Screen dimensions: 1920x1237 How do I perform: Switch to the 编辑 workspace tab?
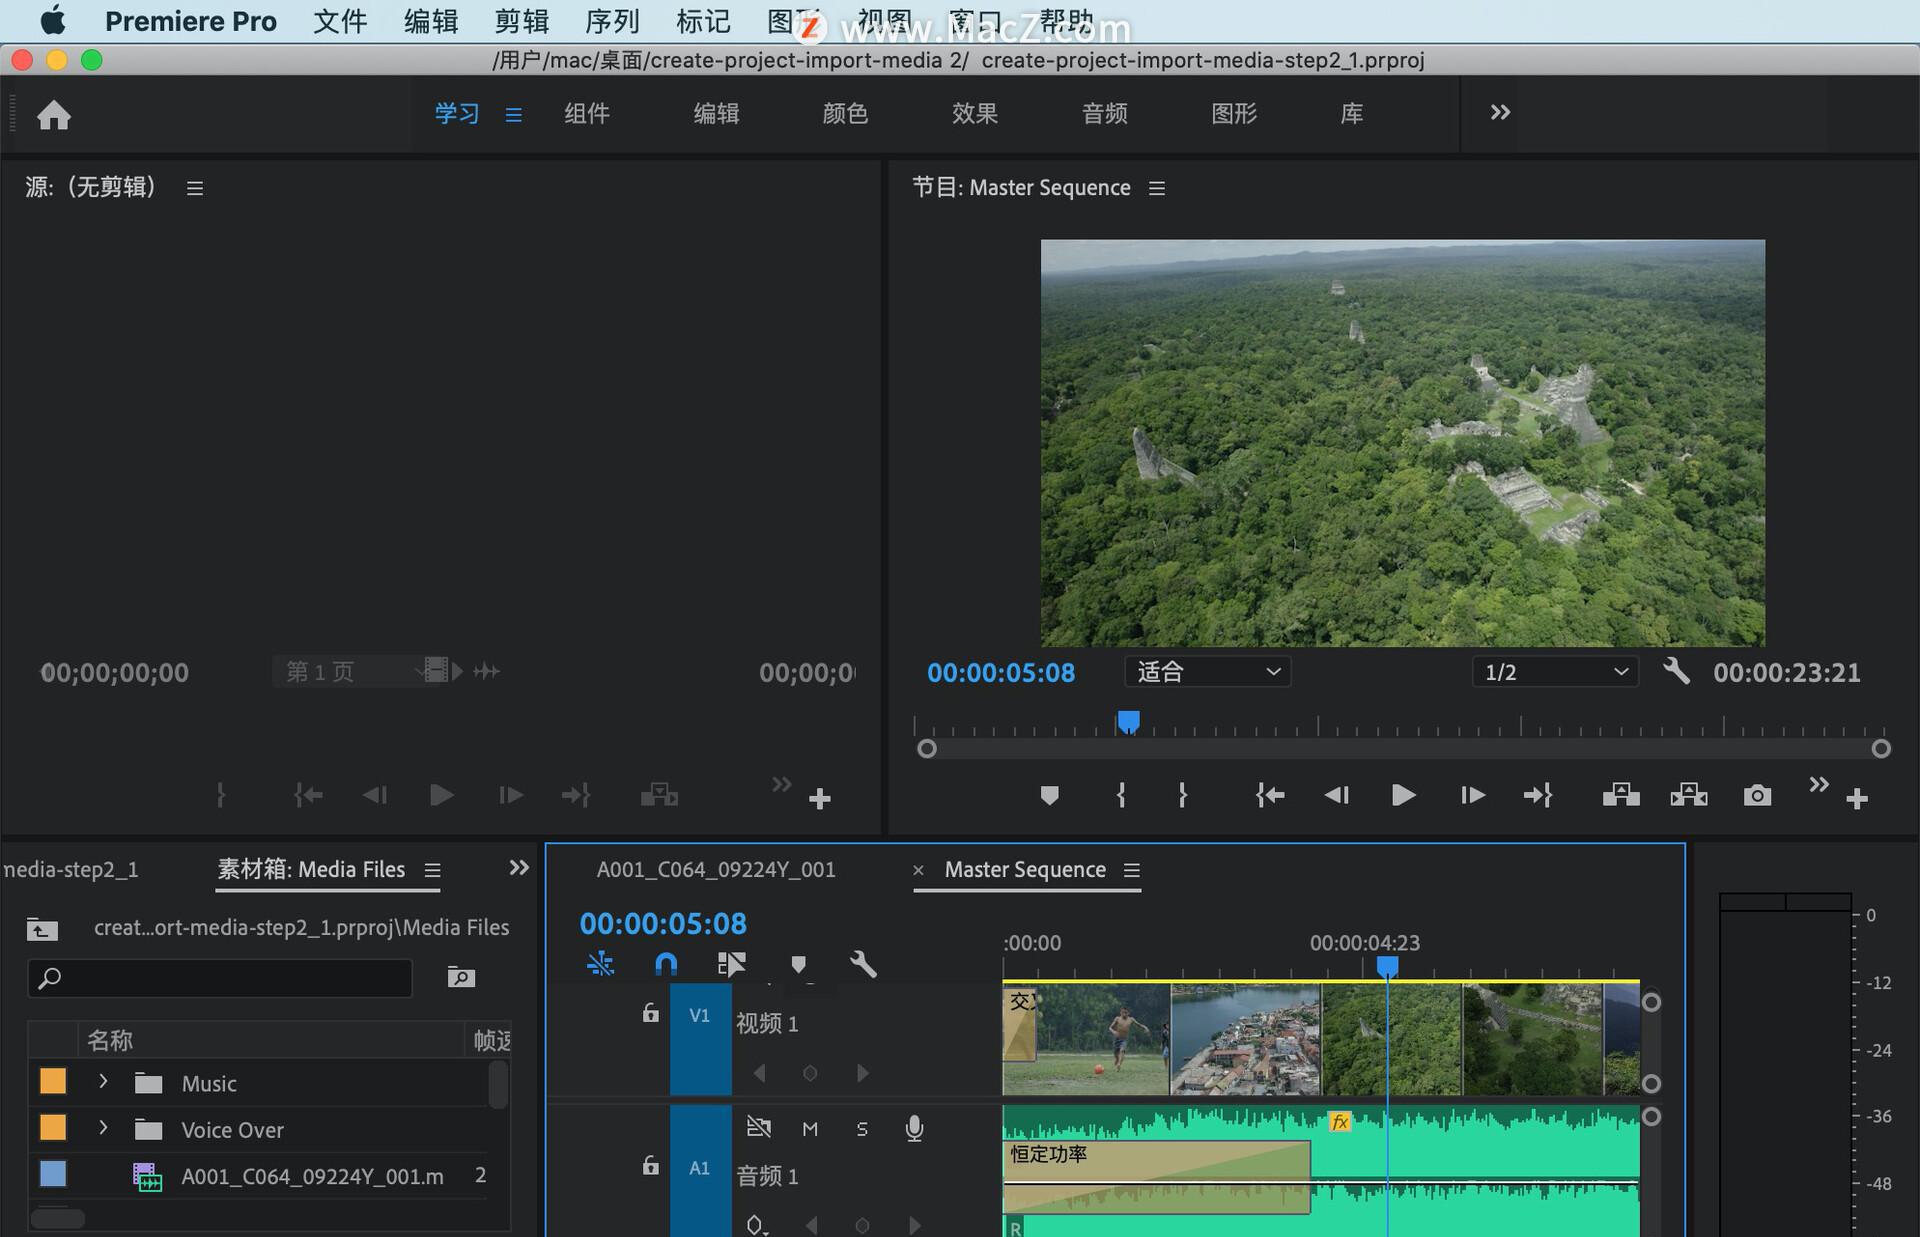click(716, 114)
